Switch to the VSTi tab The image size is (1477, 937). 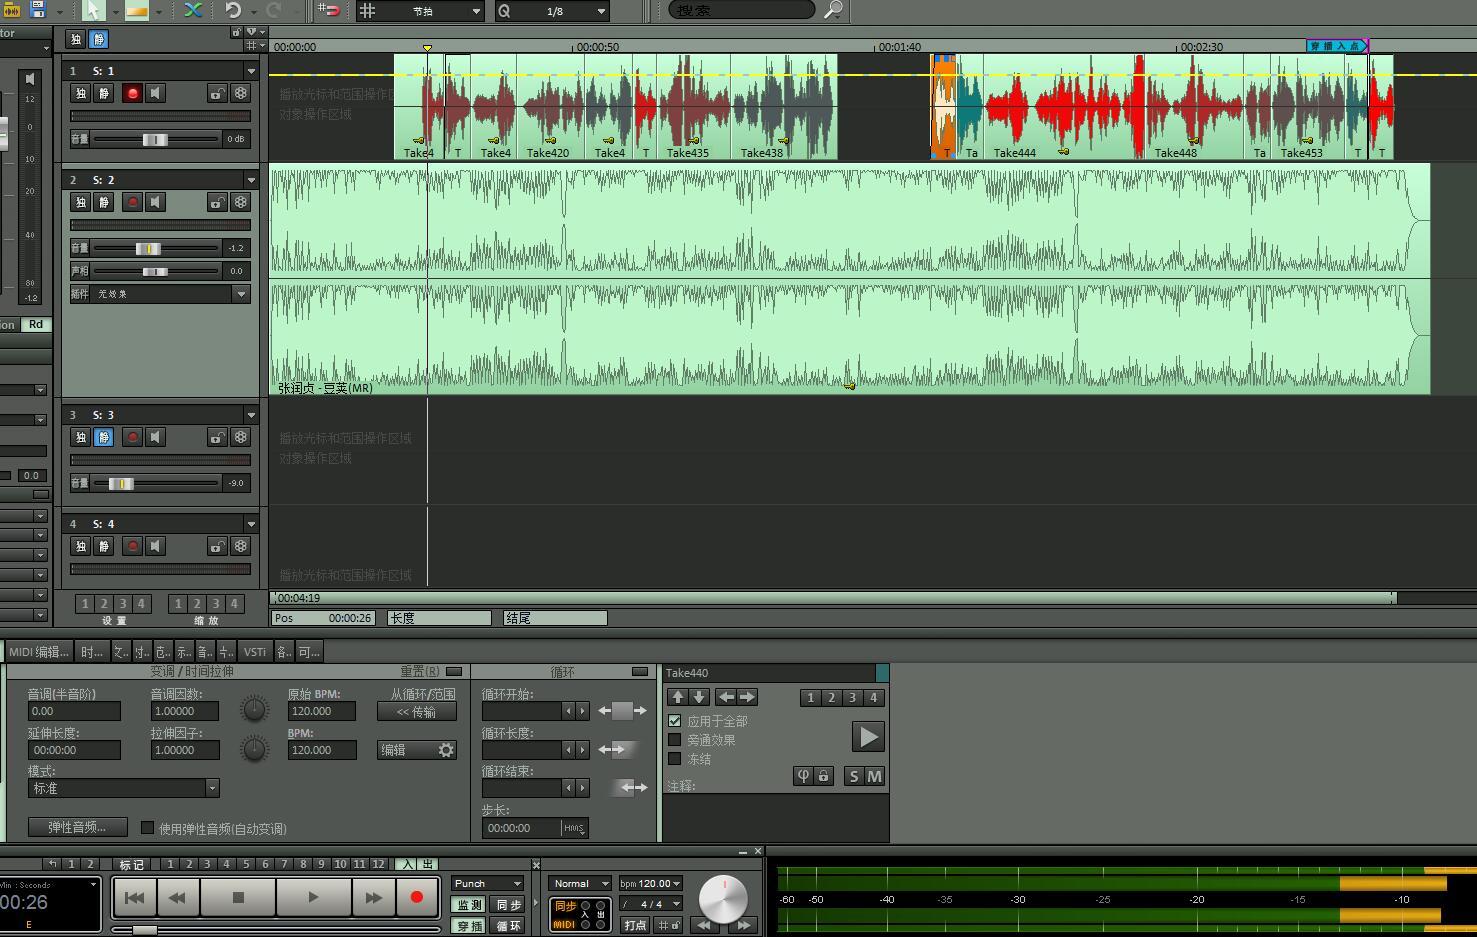coord(255,651)
